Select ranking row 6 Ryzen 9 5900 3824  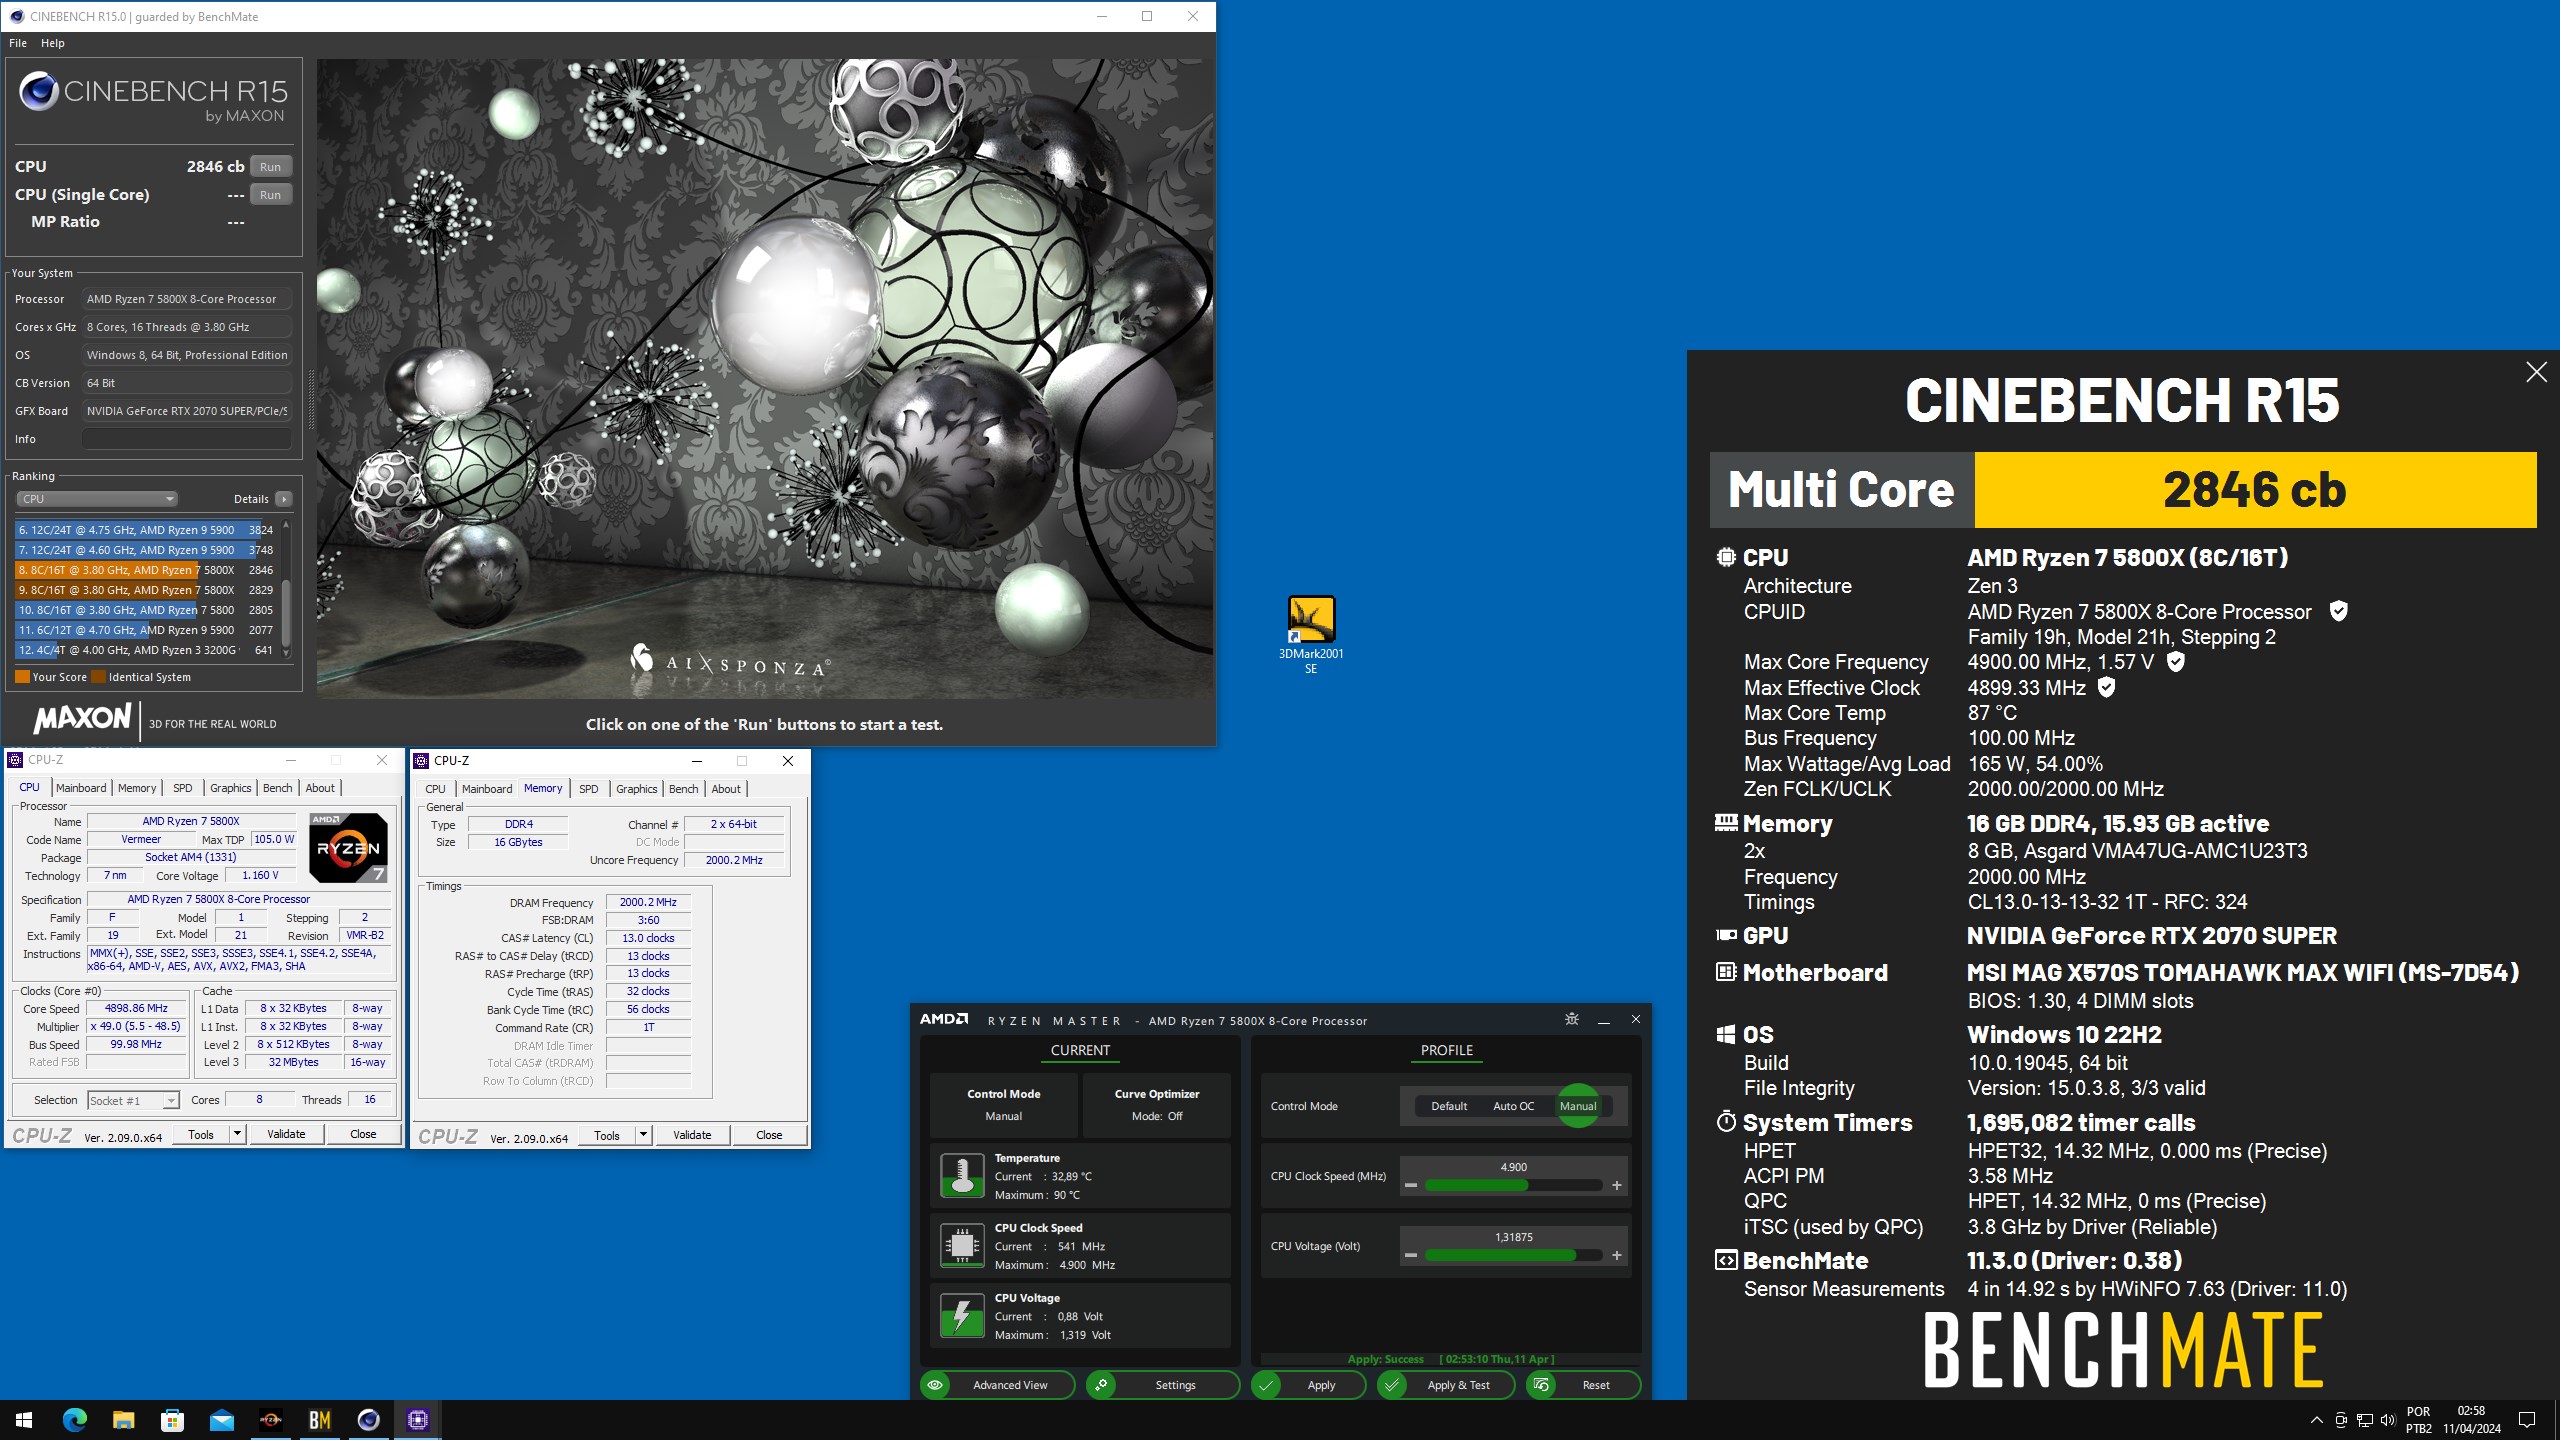coord(146,530)
